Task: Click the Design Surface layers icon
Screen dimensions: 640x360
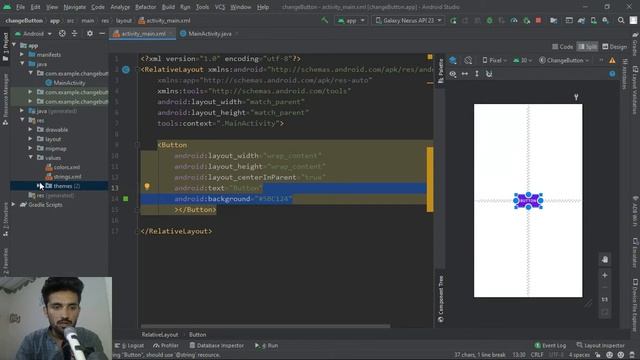Action: 453,60
